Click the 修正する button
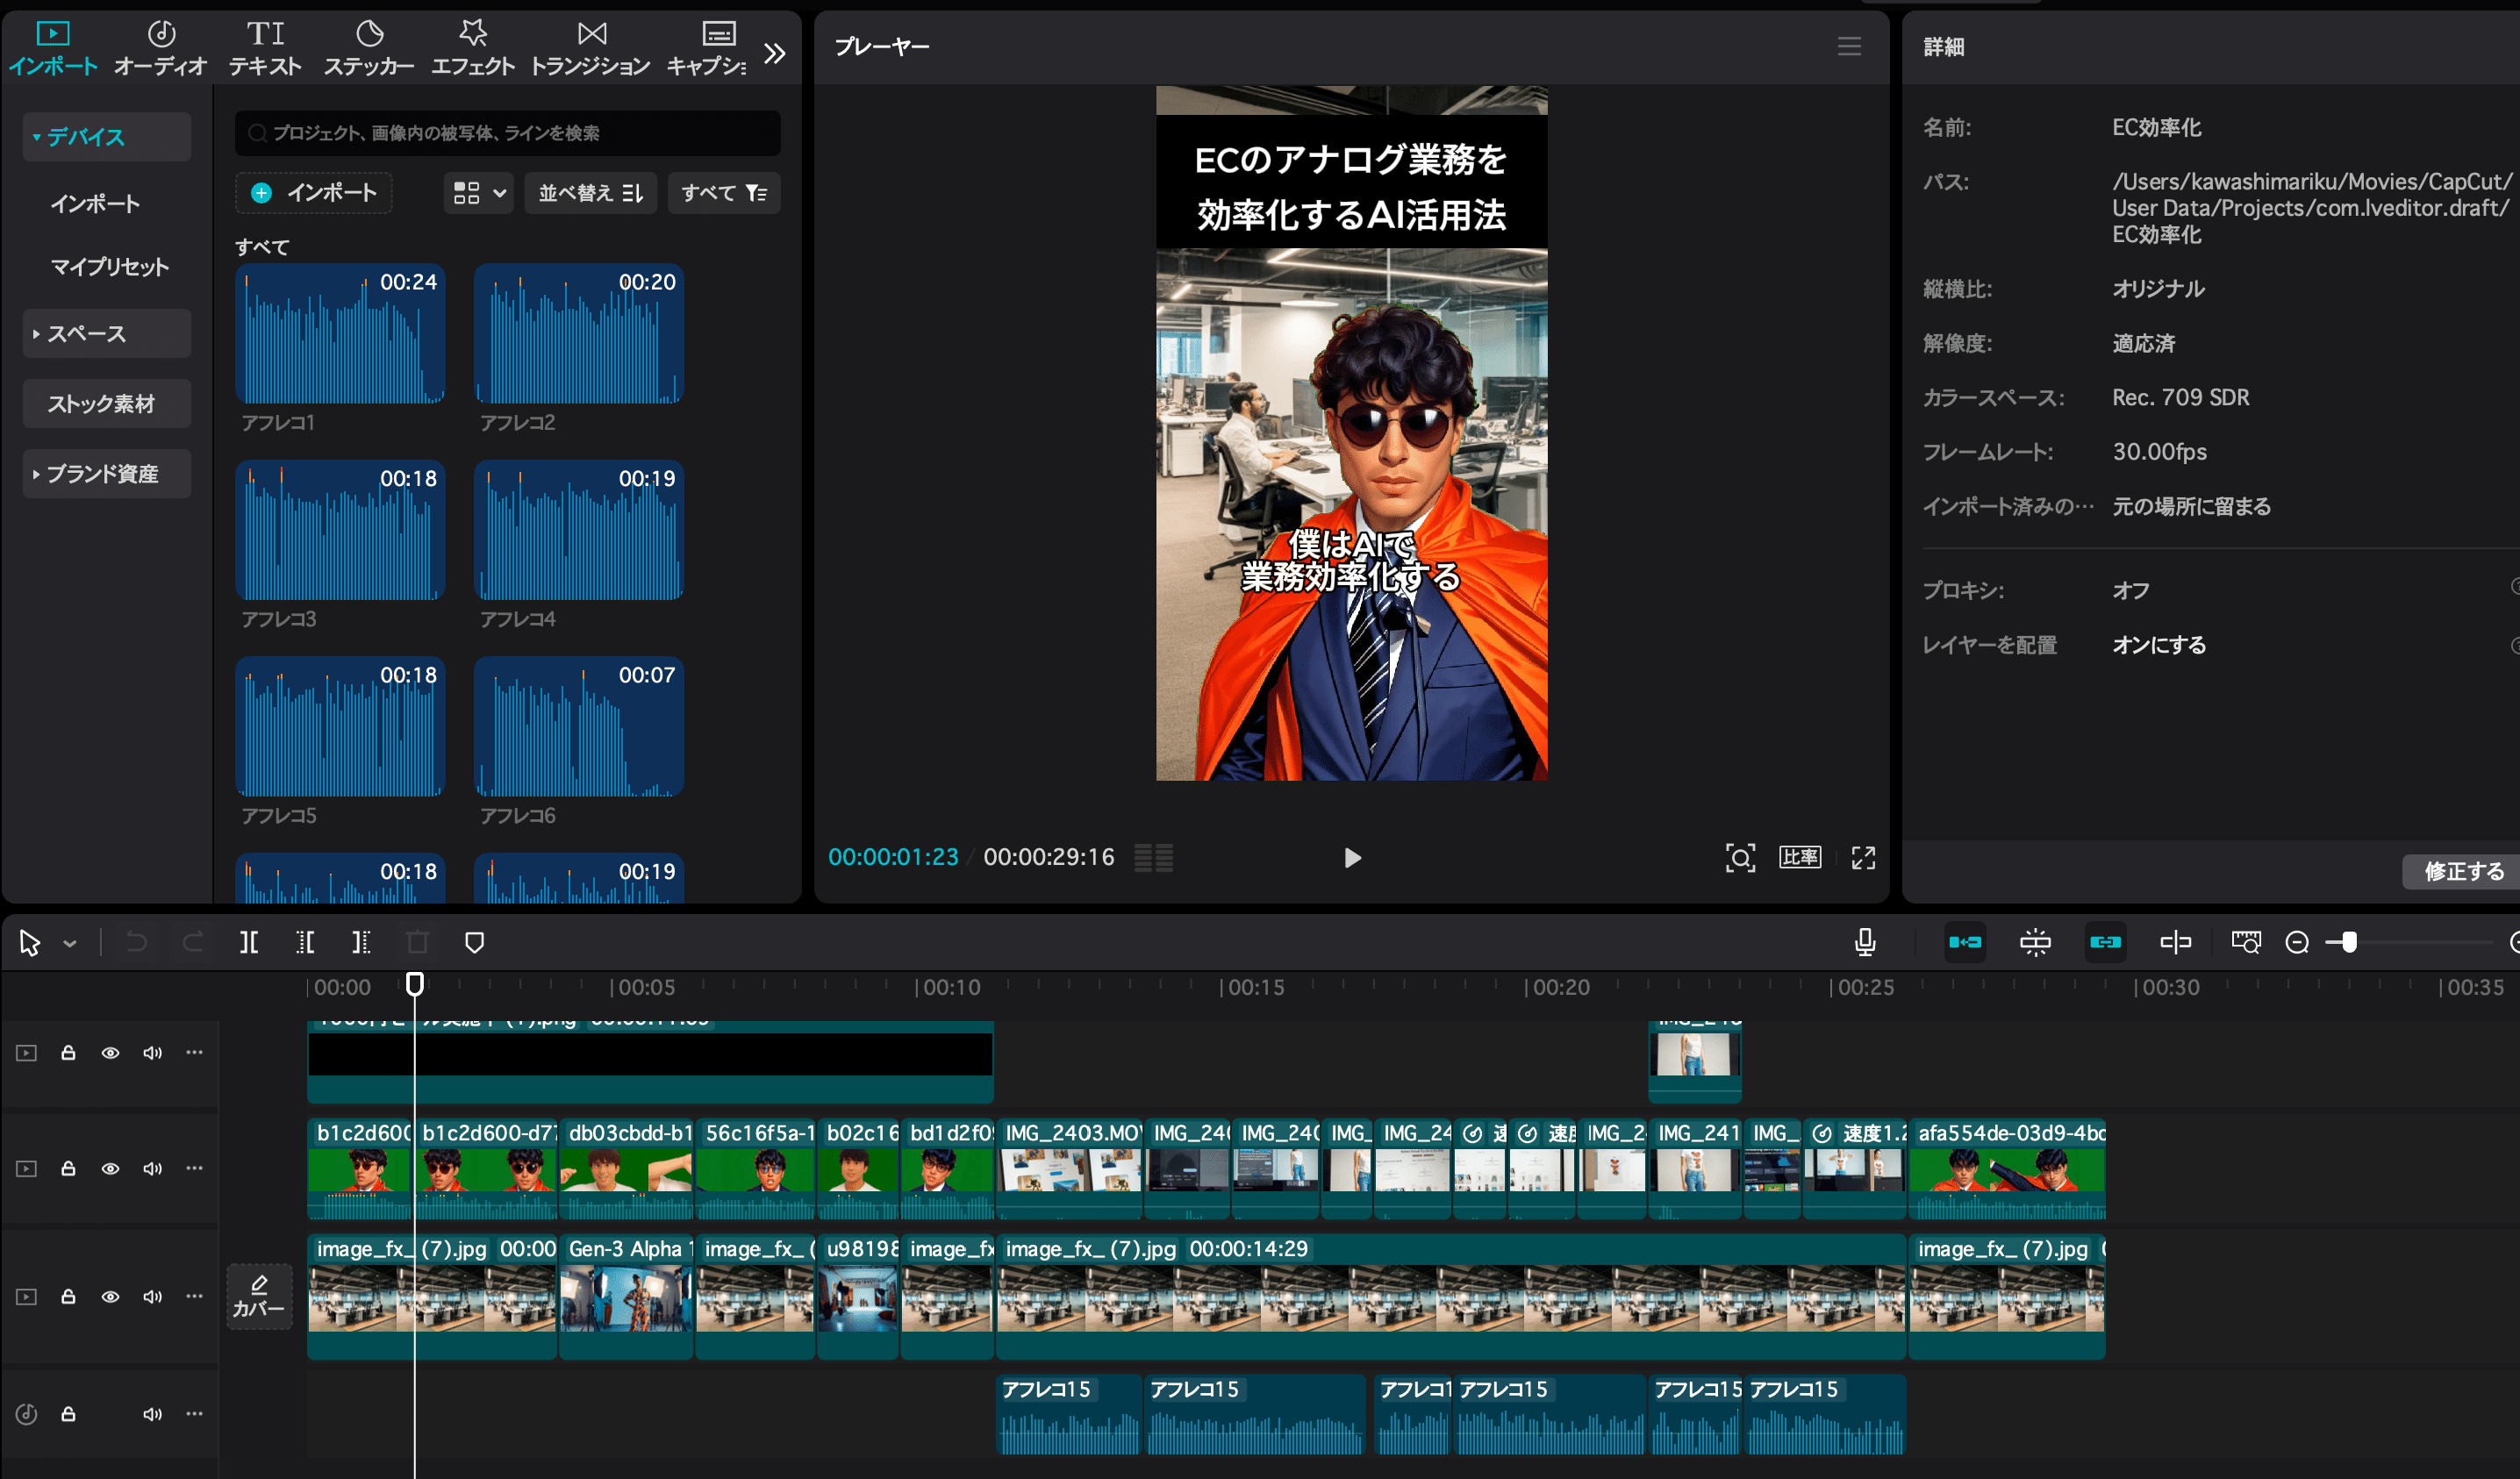Screen dimensions: 2520x1479 coord(2462,871)
